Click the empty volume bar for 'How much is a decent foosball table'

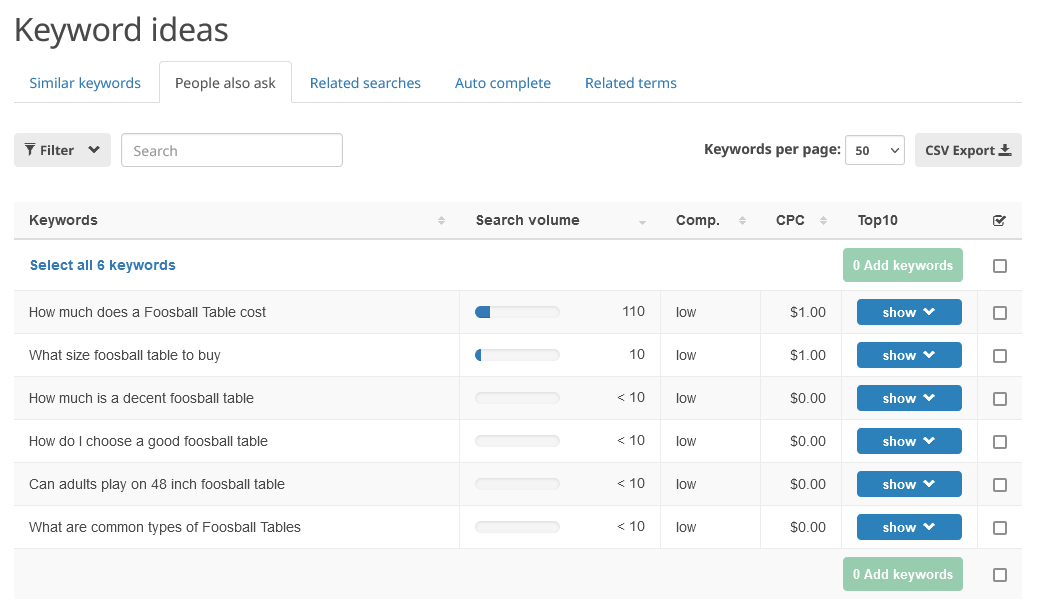517,398
